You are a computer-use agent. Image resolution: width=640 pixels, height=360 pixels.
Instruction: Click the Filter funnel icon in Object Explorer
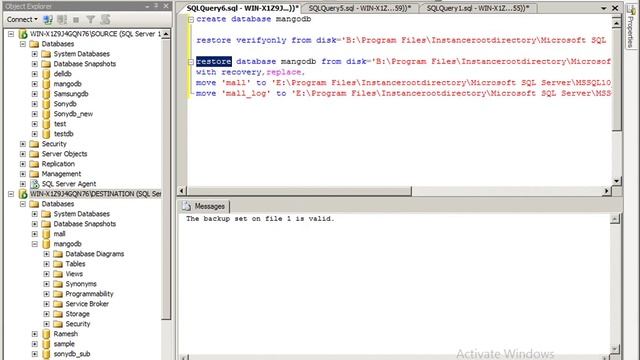90,19
